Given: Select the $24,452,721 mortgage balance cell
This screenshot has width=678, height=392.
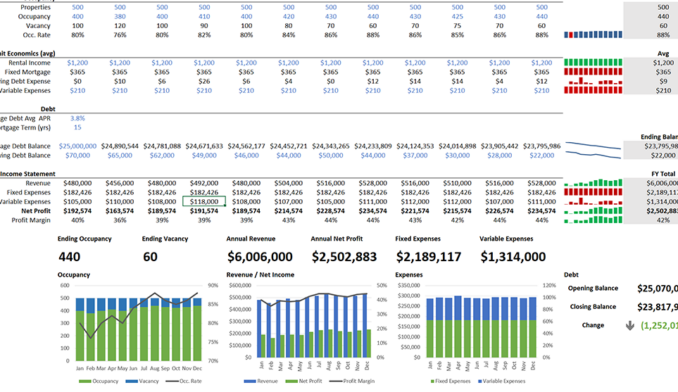Looking at the screenshot, I should pyautogui.click(x=288, y=146).
